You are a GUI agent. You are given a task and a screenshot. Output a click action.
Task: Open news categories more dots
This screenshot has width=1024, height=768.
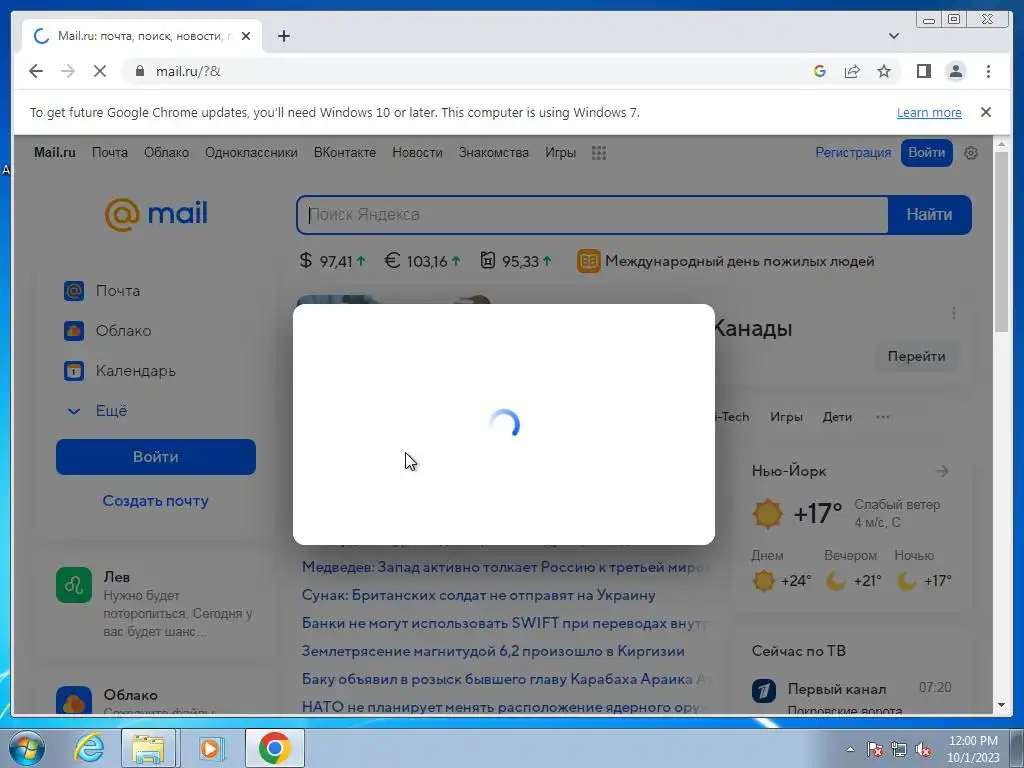coord(883,417)
